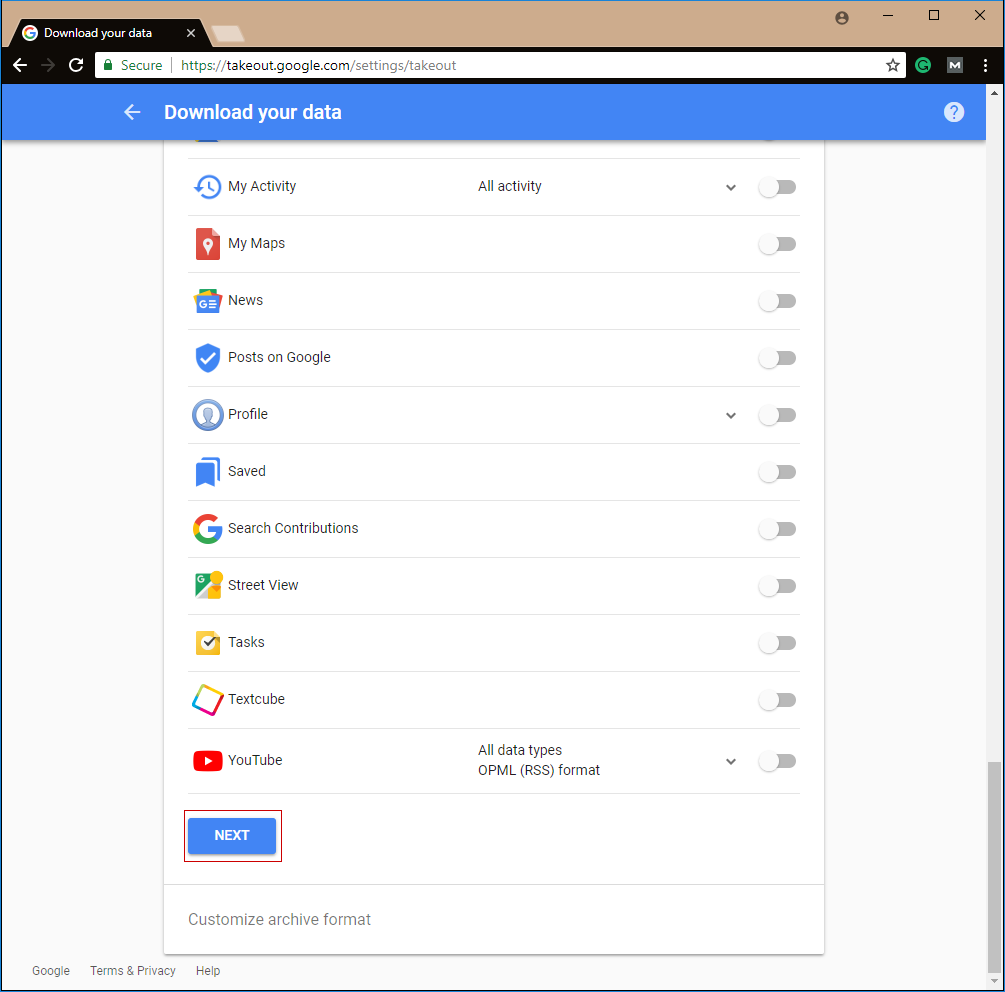
Task: Enable Posts on Google toggle
Action: coord(777,358)
